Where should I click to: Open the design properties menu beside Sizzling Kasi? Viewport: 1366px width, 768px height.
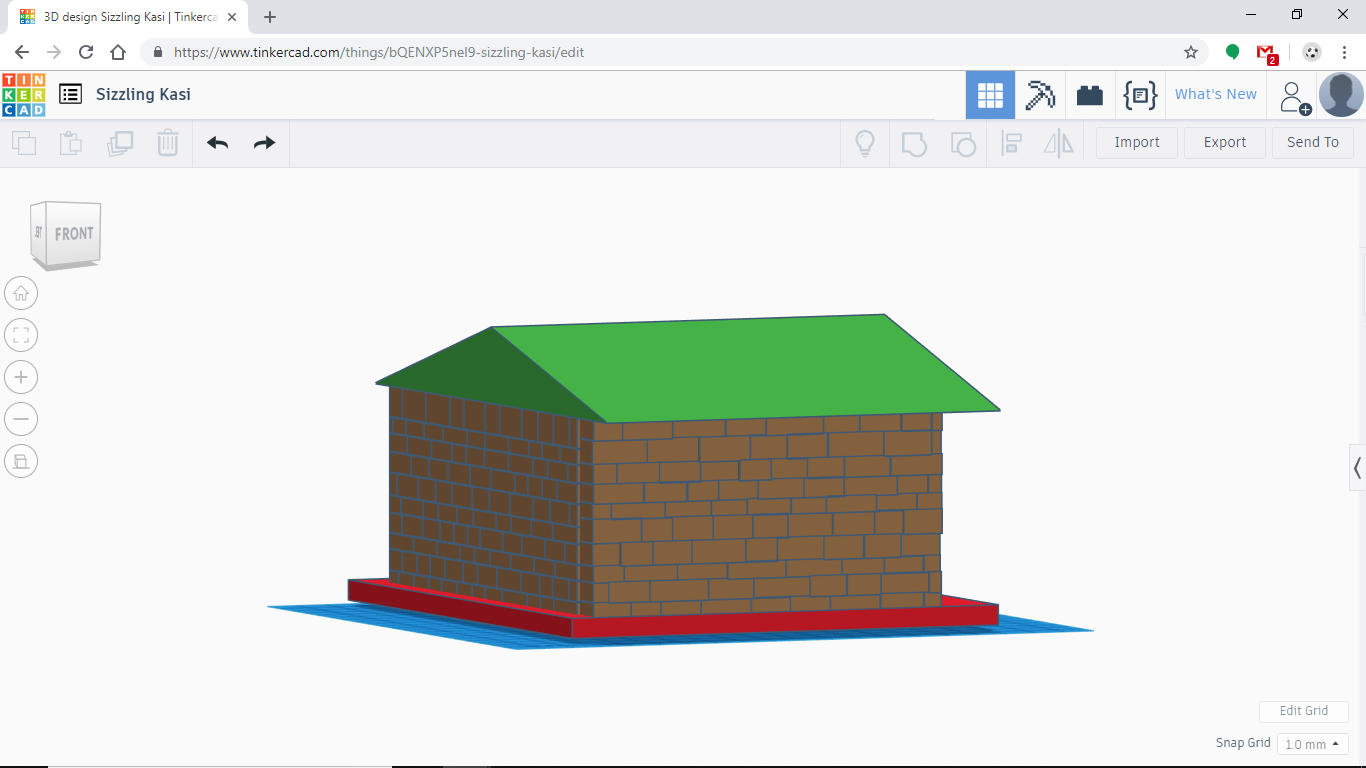coord(70,93)
